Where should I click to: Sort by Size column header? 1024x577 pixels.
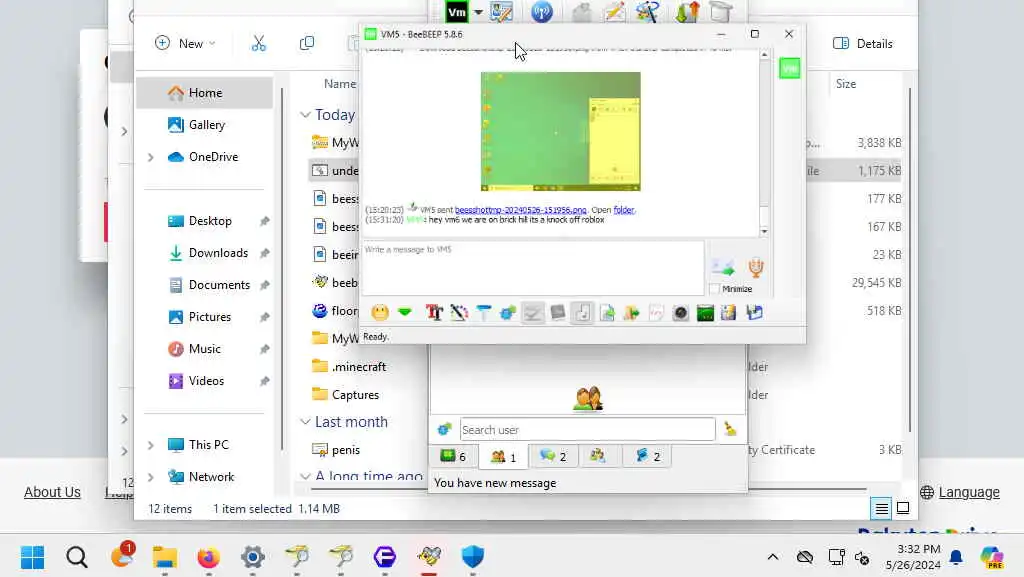coord(846,84)
